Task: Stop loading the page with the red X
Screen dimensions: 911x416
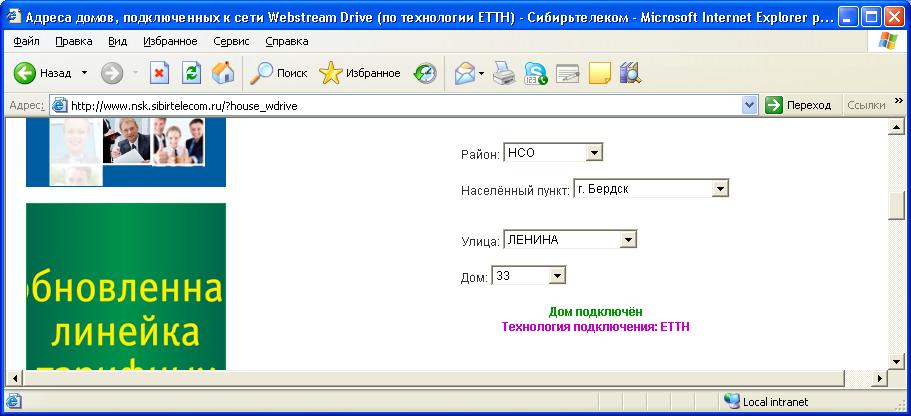Action: 159,73
